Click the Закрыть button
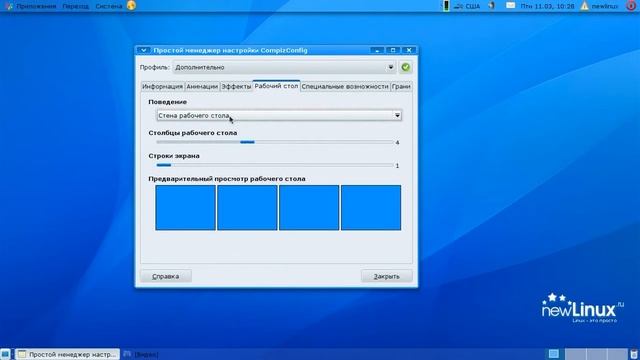Image resolution: width=640 pixels, height=360 pixels. (x=387, y=276)
